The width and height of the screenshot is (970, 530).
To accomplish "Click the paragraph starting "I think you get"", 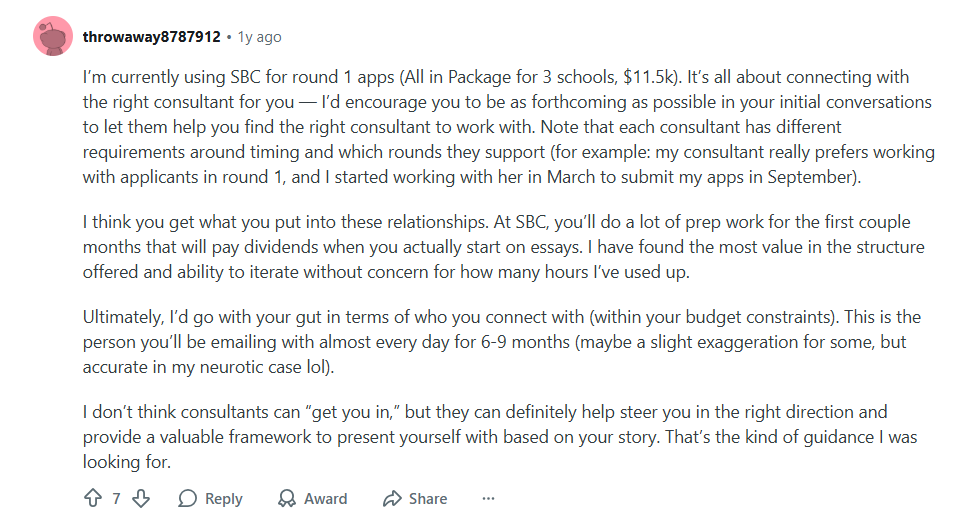I will pyautogui.click(x=503, y=247).
